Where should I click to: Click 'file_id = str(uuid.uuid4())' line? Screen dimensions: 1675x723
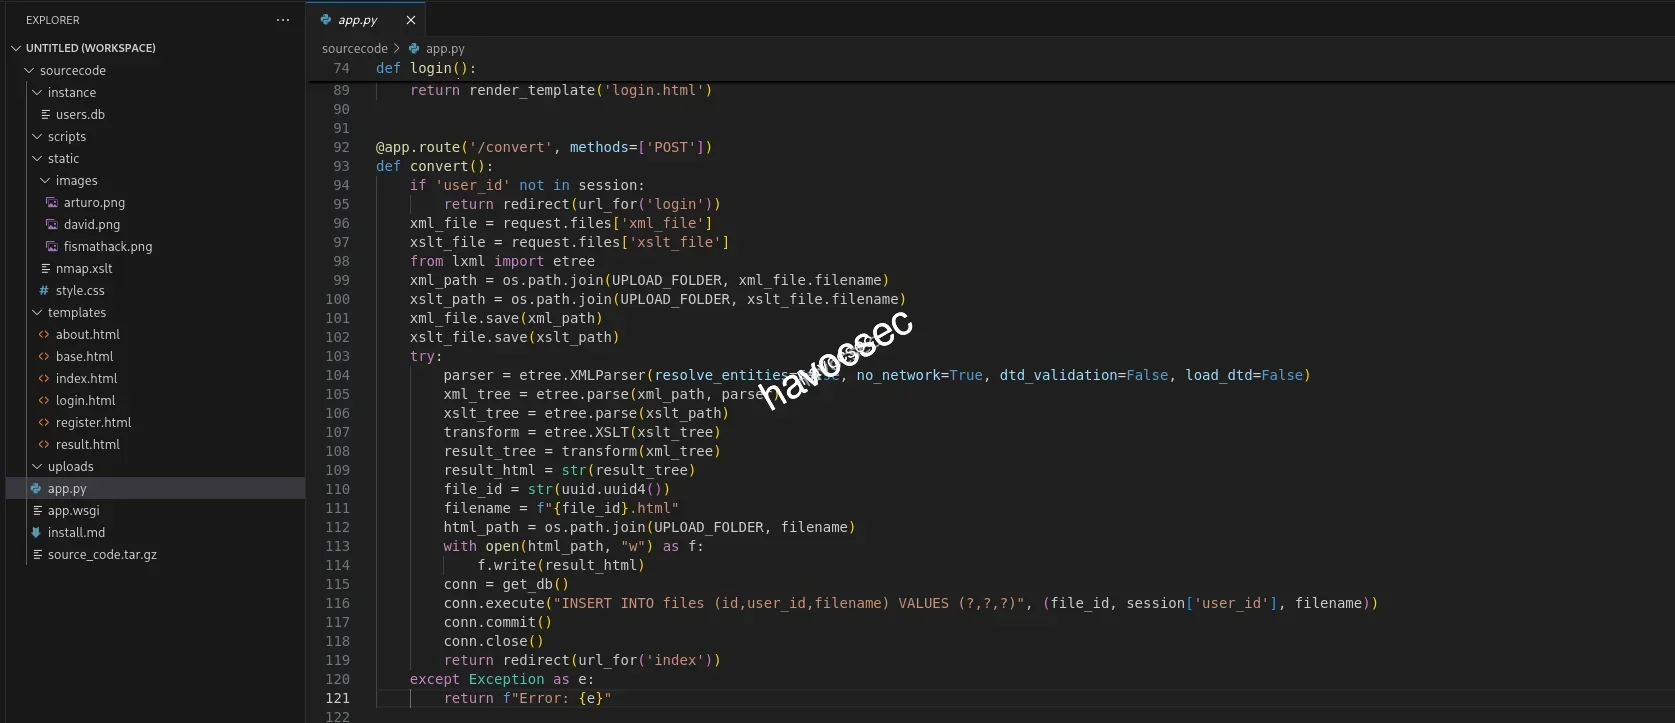(x=557, y=489)
